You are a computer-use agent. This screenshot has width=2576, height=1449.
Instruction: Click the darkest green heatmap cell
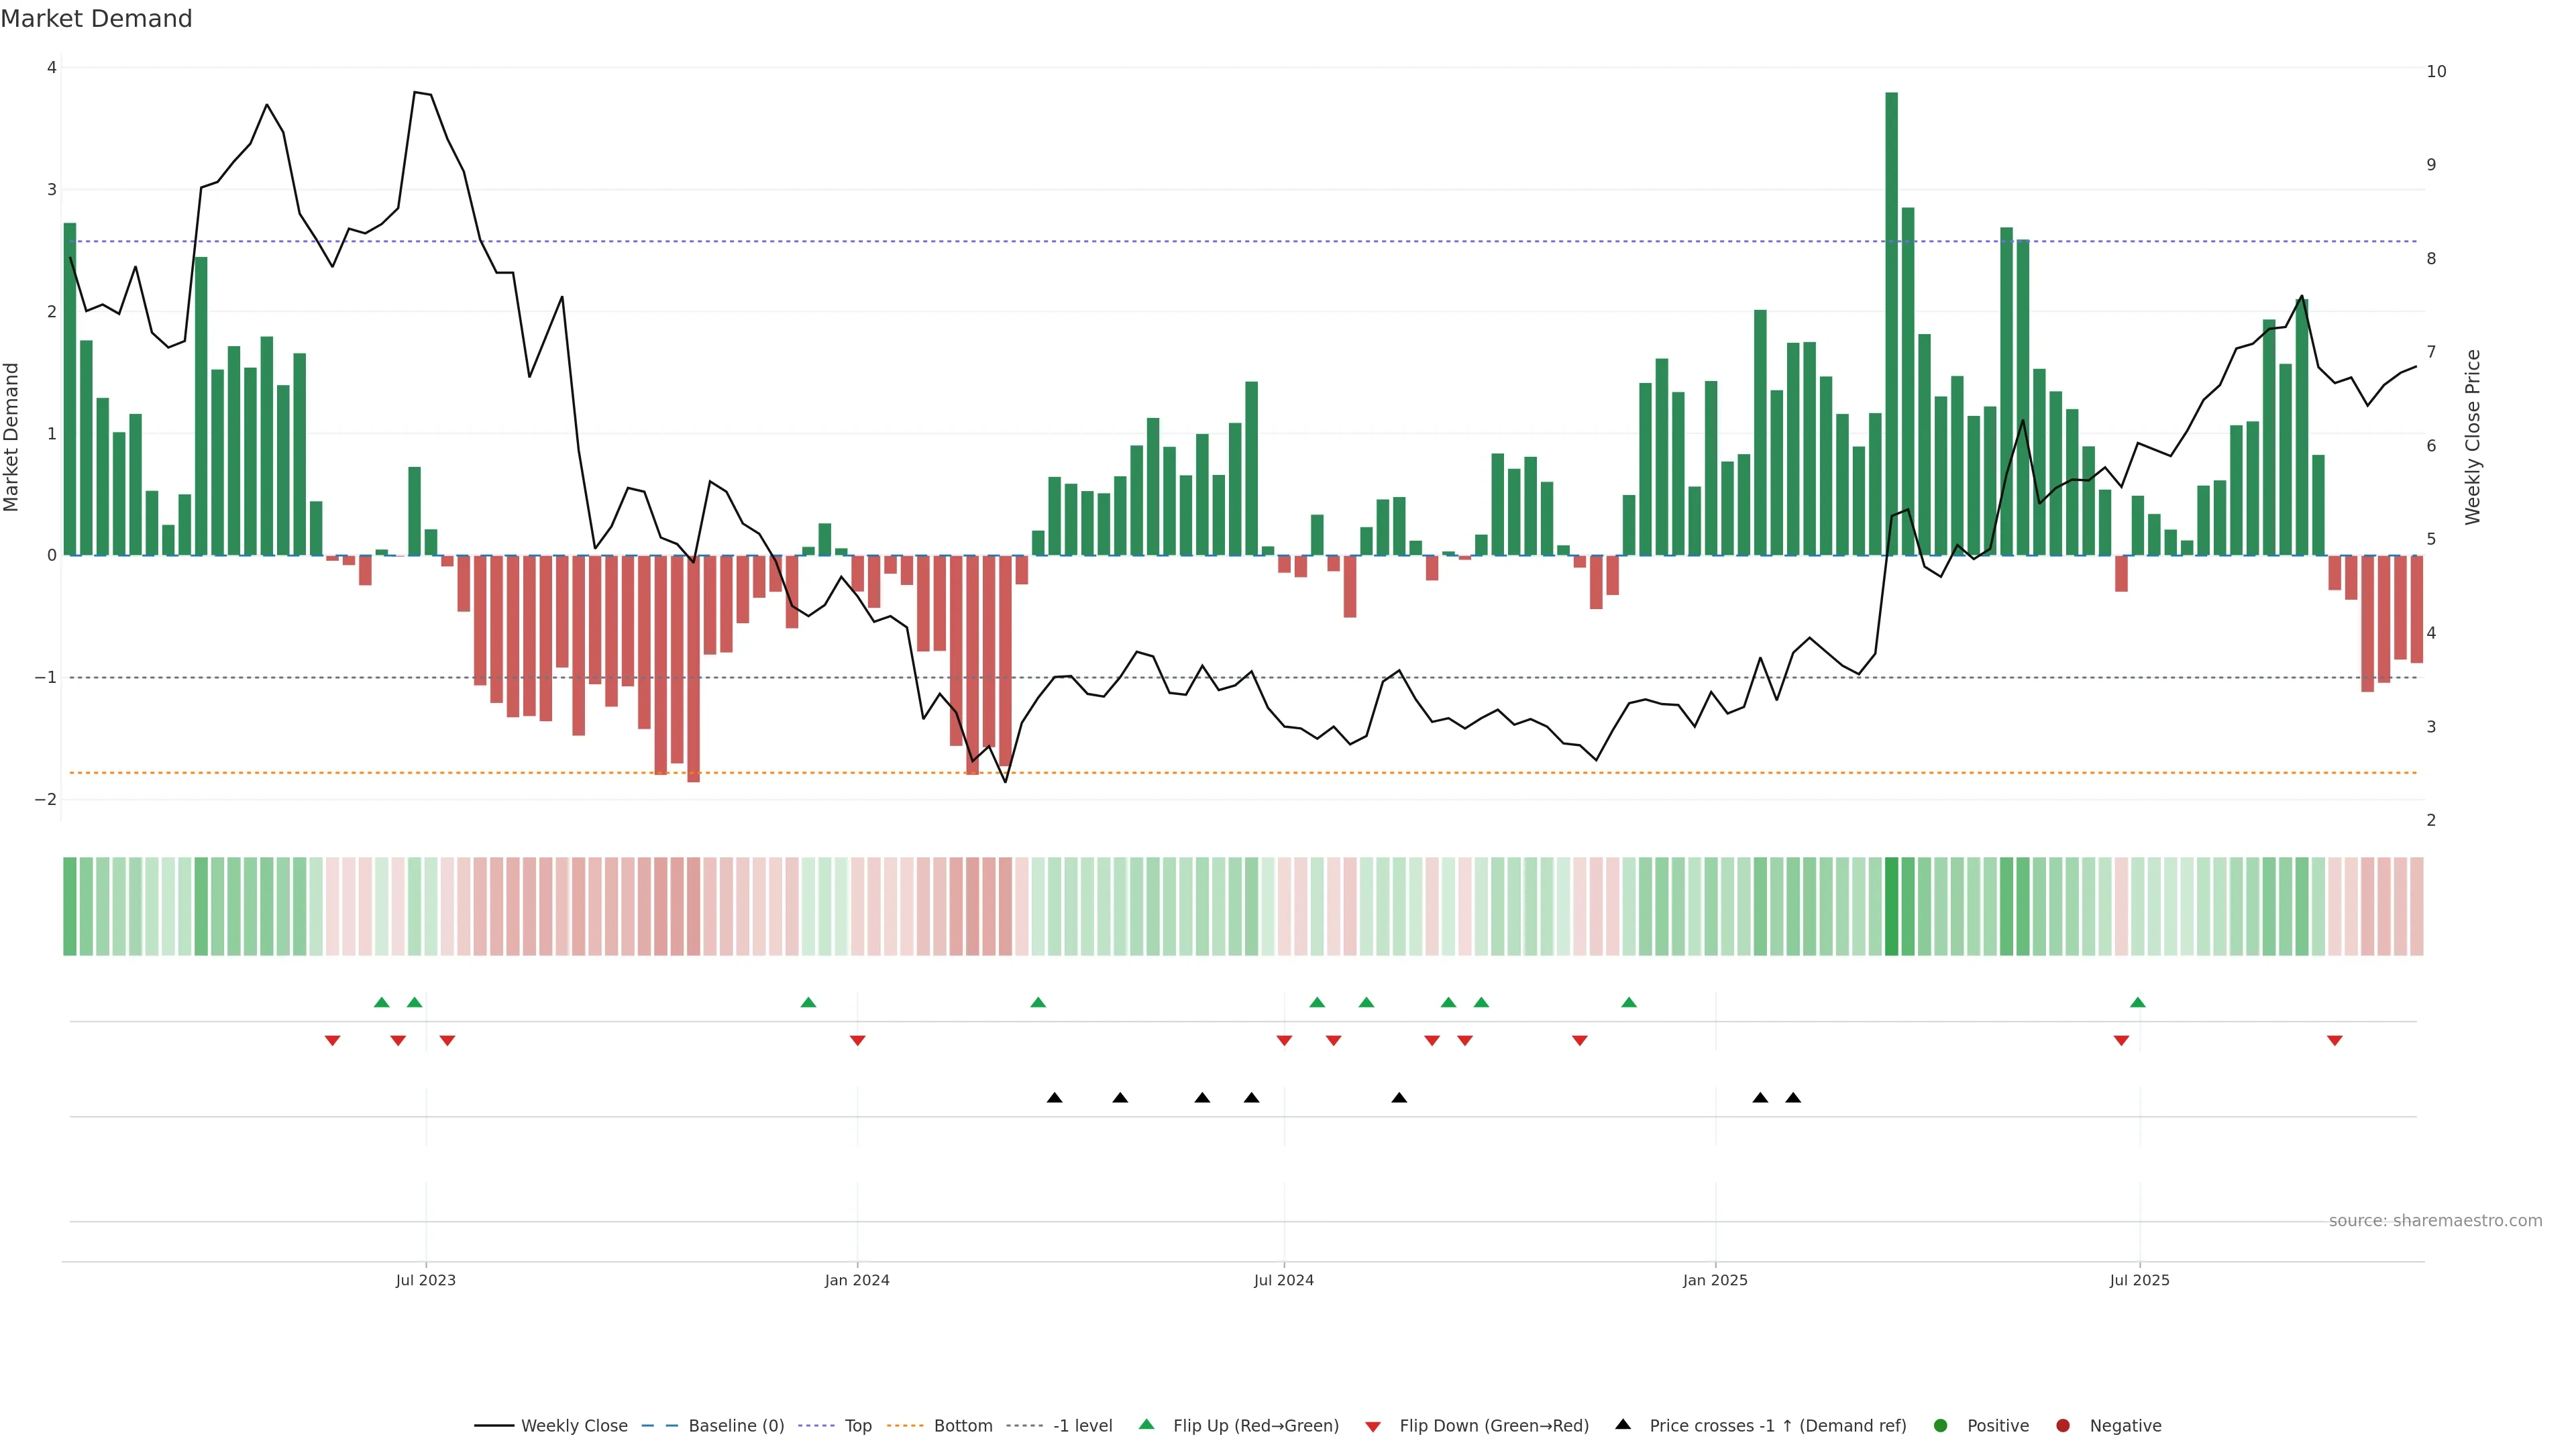pyautogui.click(x=1891, y=906)
